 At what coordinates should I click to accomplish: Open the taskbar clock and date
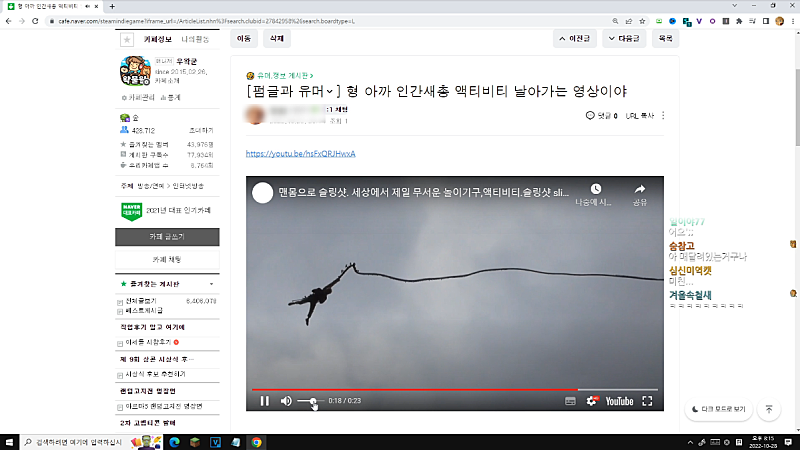click(763, 442)
